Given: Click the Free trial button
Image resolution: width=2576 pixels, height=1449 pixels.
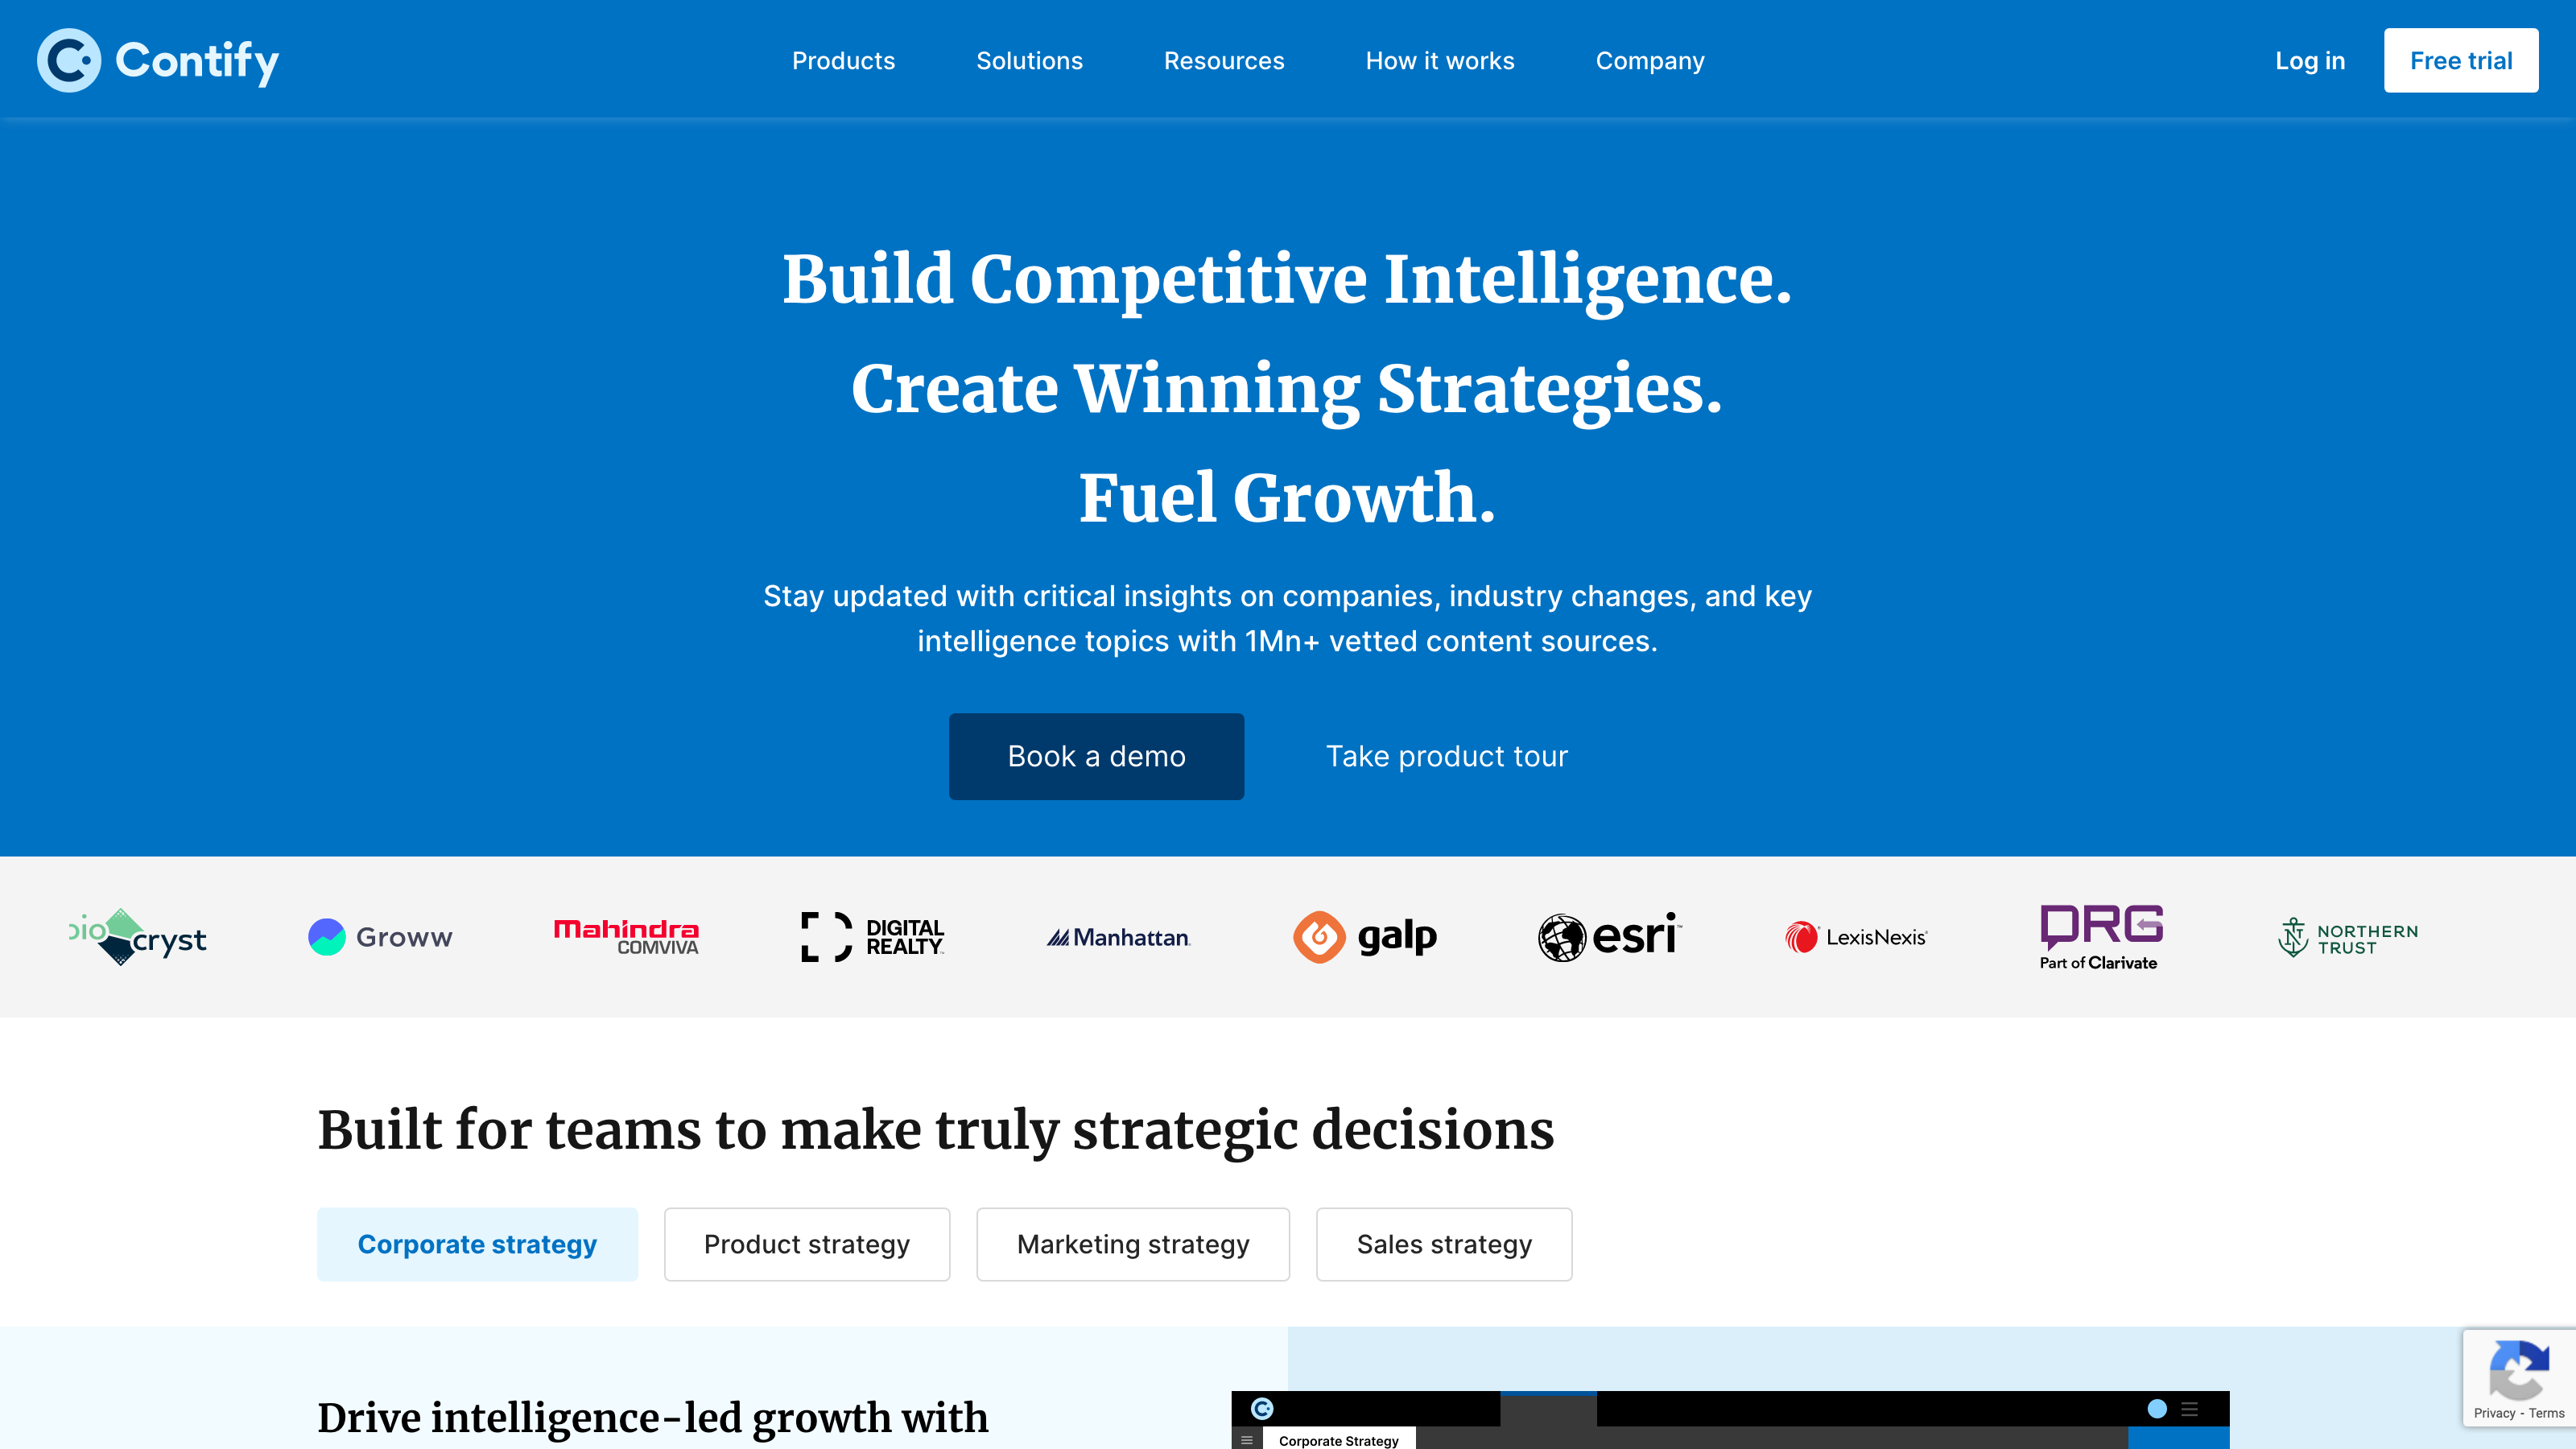Looking at the screenshot, I should 2461,60.
